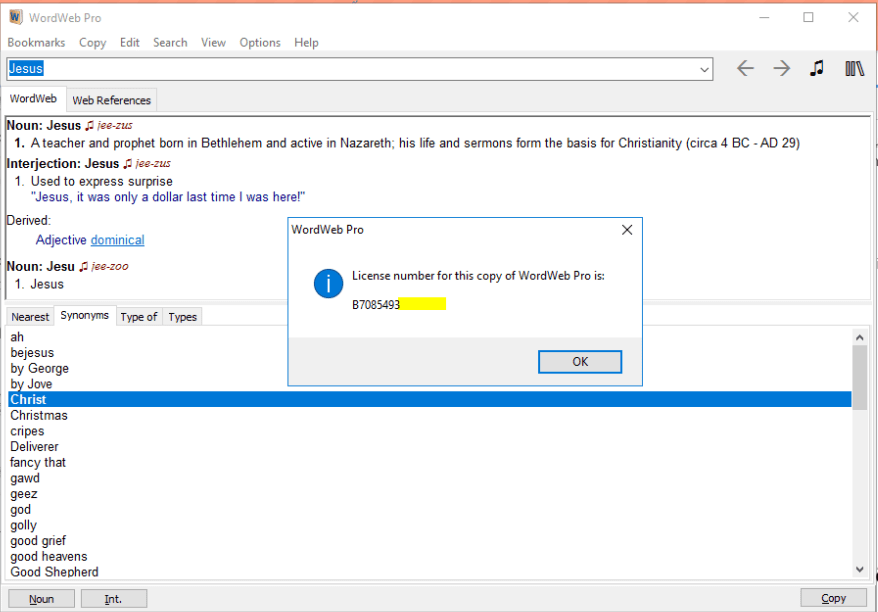Screen dimensions: 878x612
Task: Click the blue info icon in dialog
Action: [328, 283]
